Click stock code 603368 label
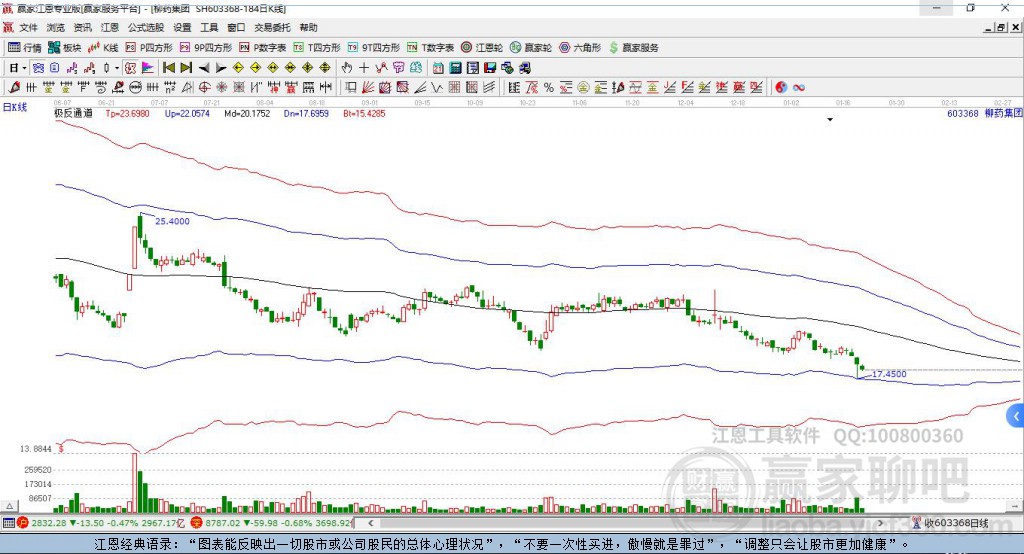Viewport: 1024px width, 554px height. [x=963, y=113]
